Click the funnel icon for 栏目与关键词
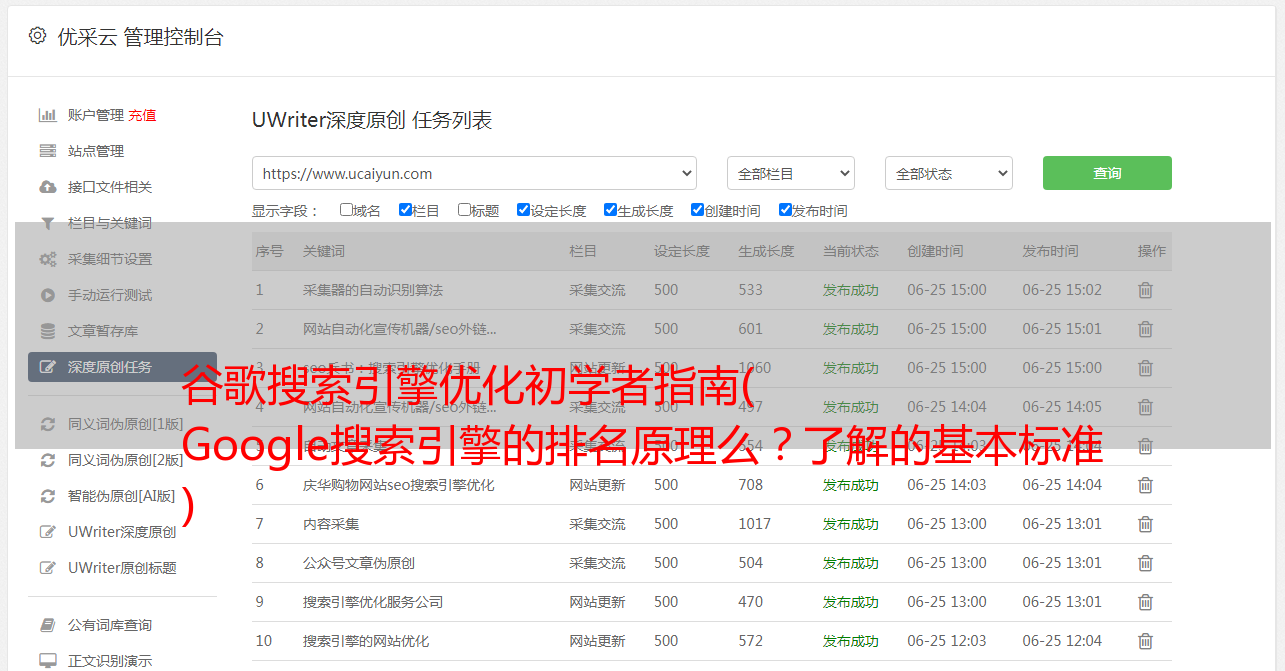This screenshot has height=671, width=1285. pyautogui.click(x=47, y=223)
